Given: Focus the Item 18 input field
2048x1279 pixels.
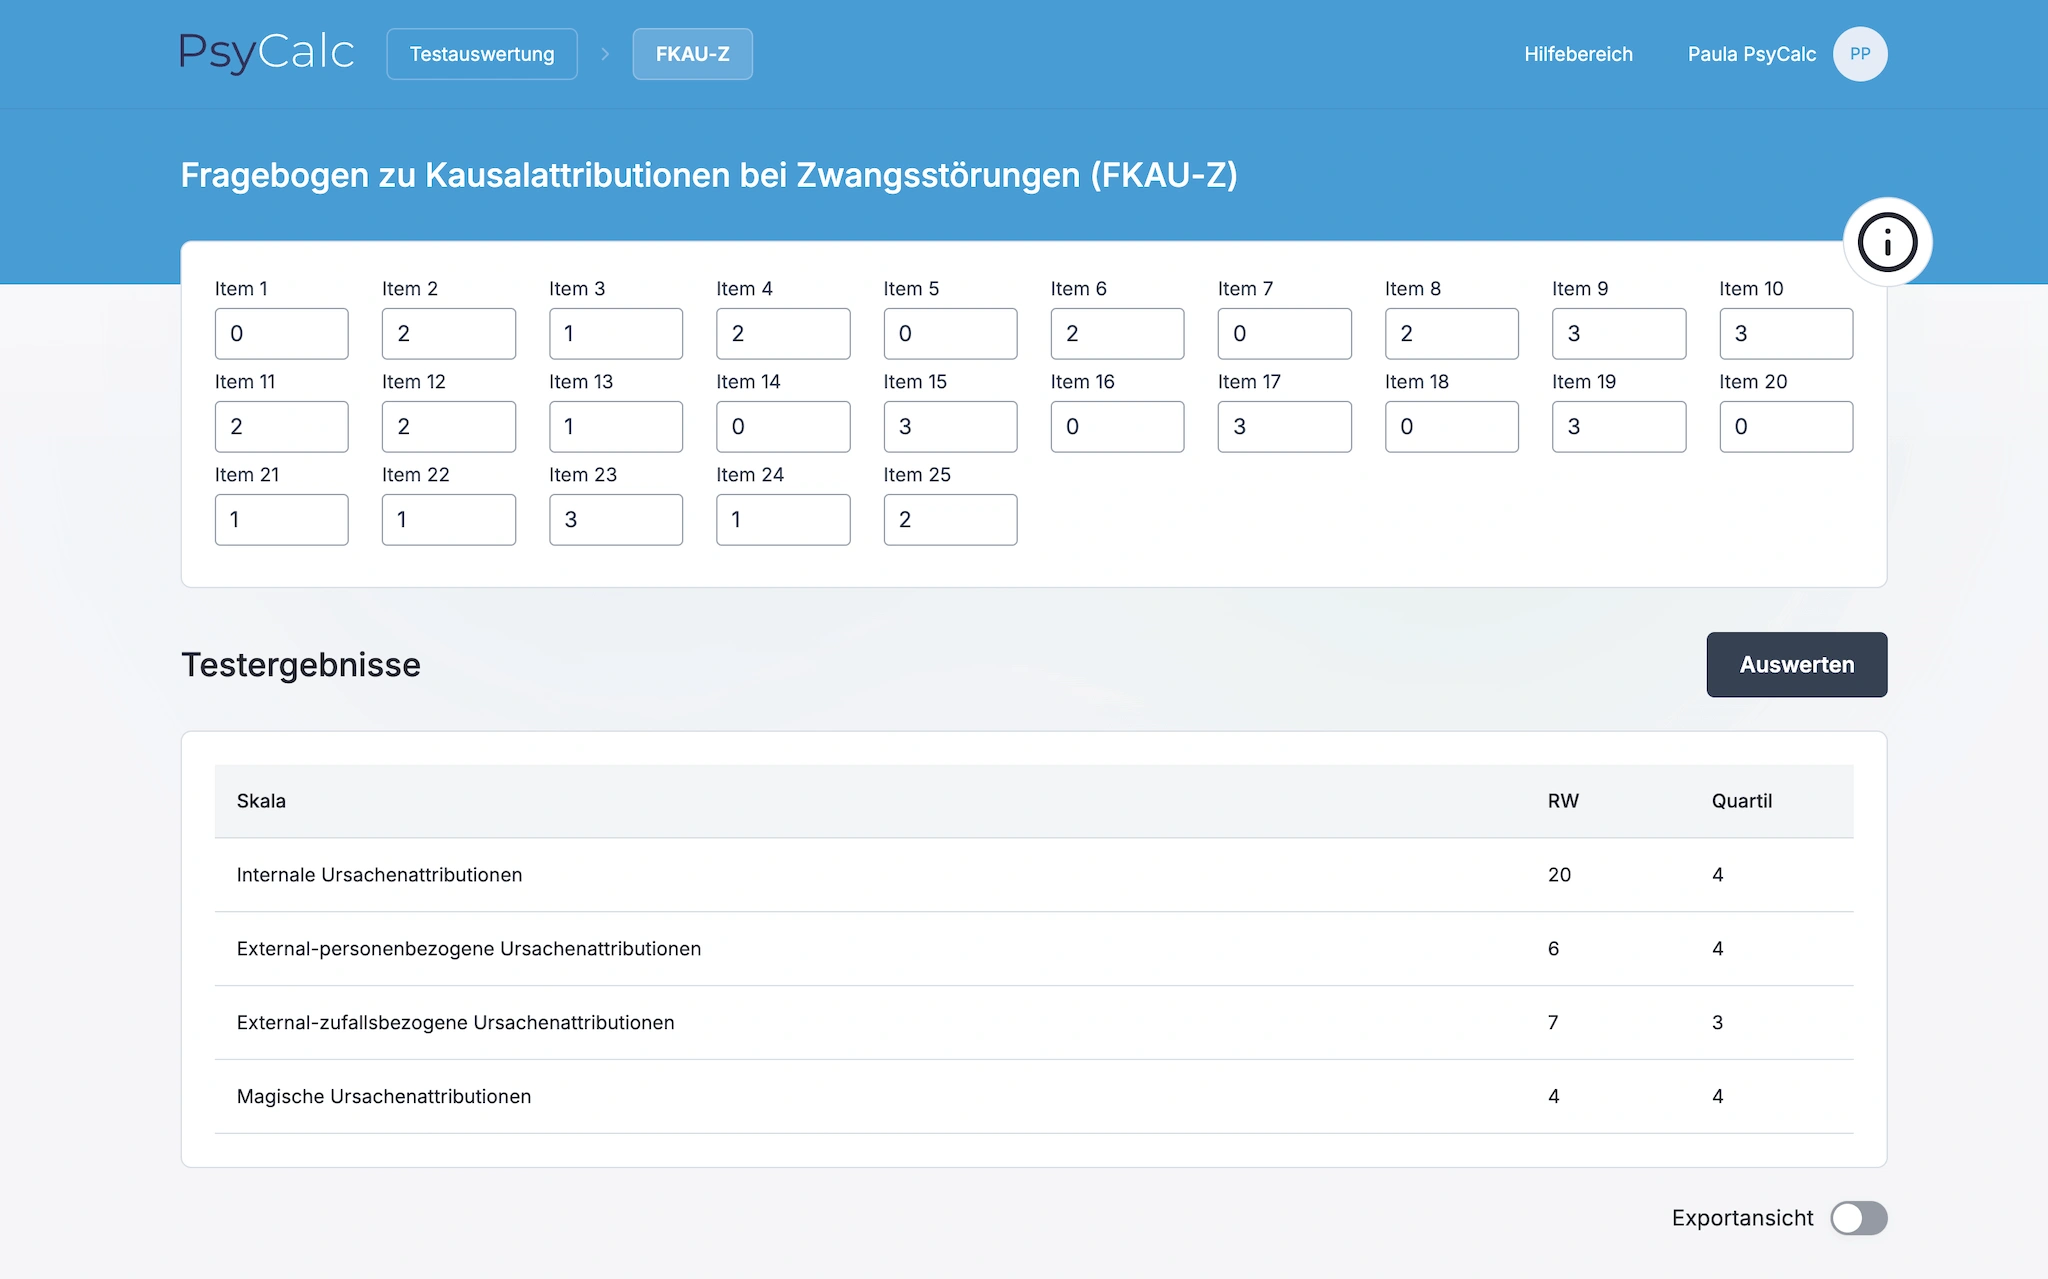Looking at the screenshot, I should [x=1452, y=427].
